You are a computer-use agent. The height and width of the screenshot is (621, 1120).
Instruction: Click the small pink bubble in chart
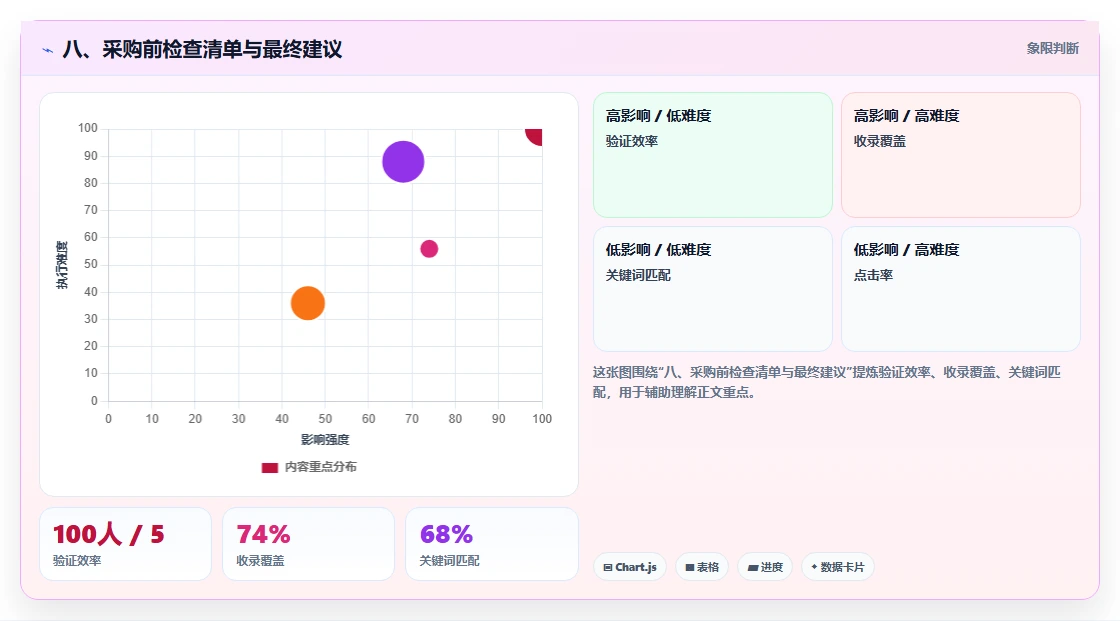[429, 249]
